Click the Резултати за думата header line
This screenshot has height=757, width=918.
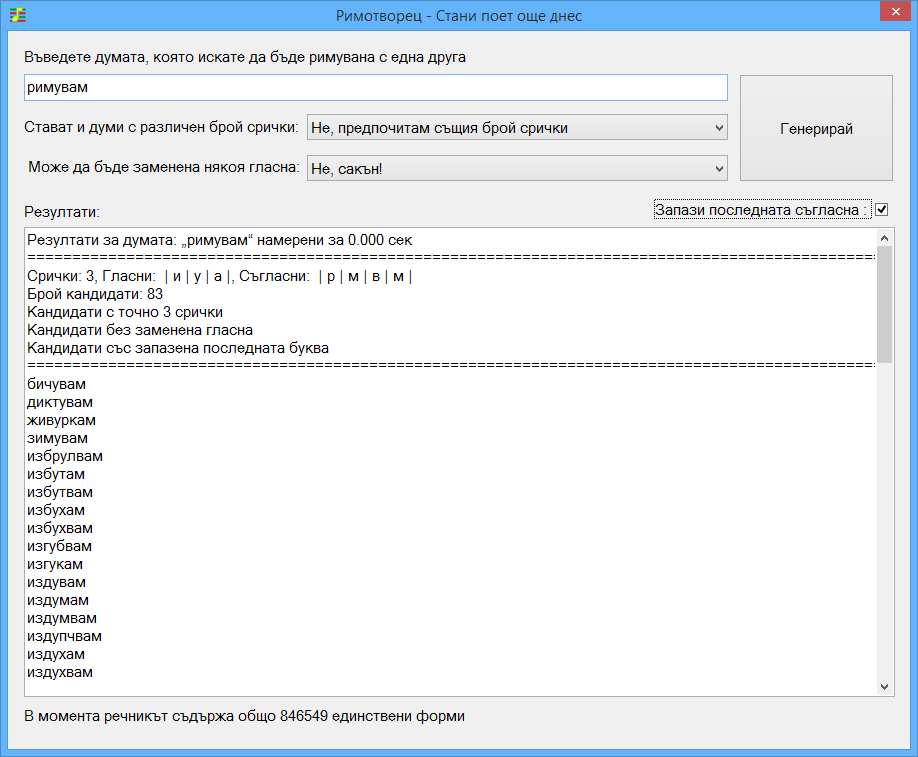point(220,240)
